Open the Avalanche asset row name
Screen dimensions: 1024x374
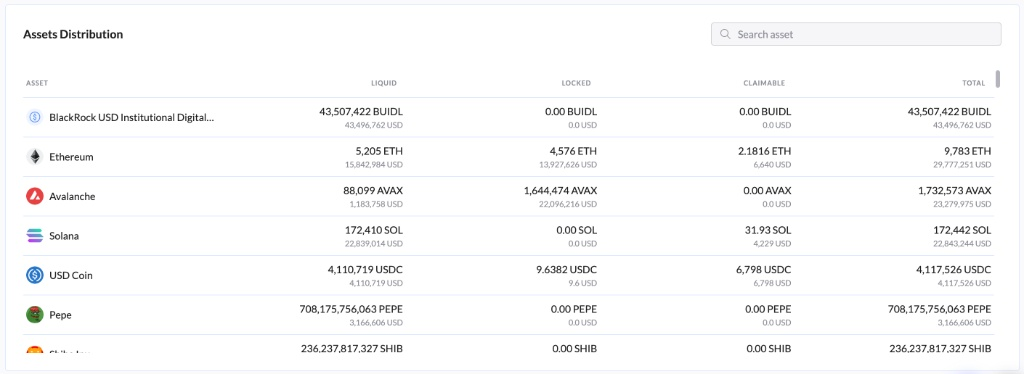72,196
